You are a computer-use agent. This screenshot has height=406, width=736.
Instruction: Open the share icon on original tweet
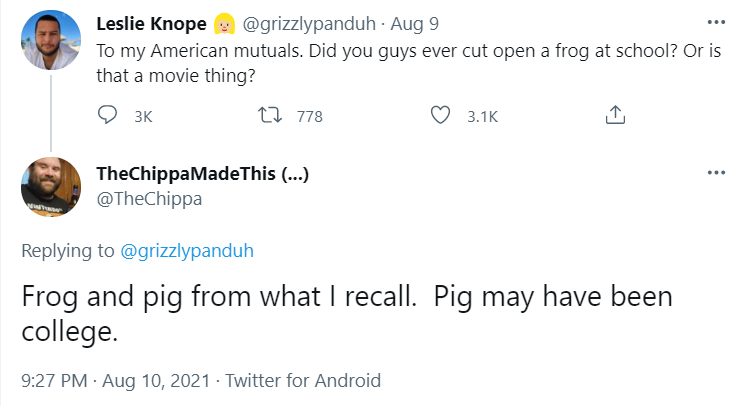pos(615,115)
